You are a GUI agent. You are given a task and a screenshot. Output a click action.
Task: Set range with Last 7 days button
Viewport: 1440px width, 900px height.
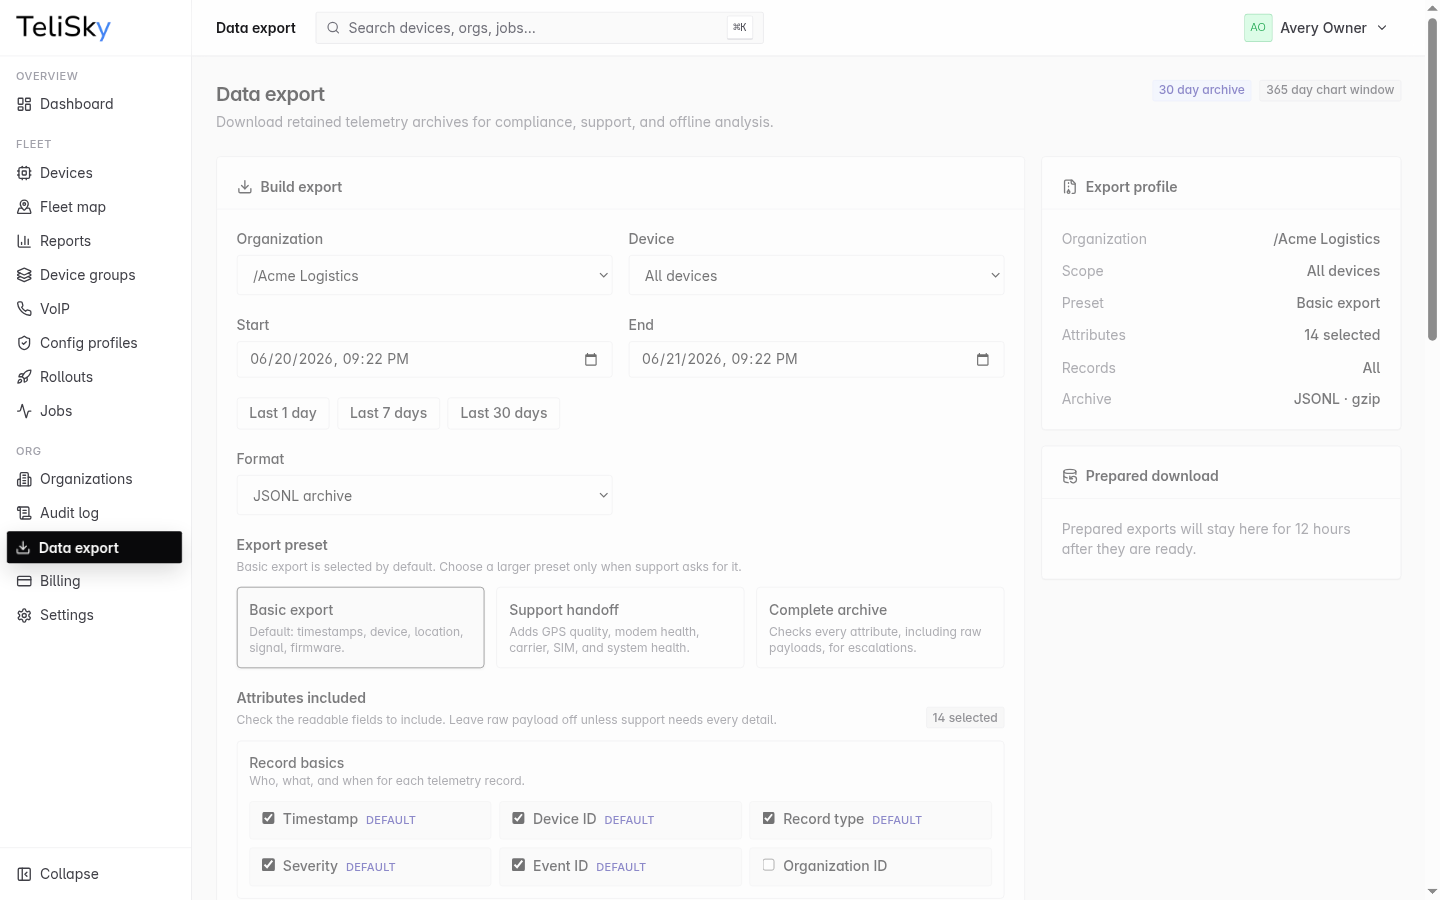388,413
